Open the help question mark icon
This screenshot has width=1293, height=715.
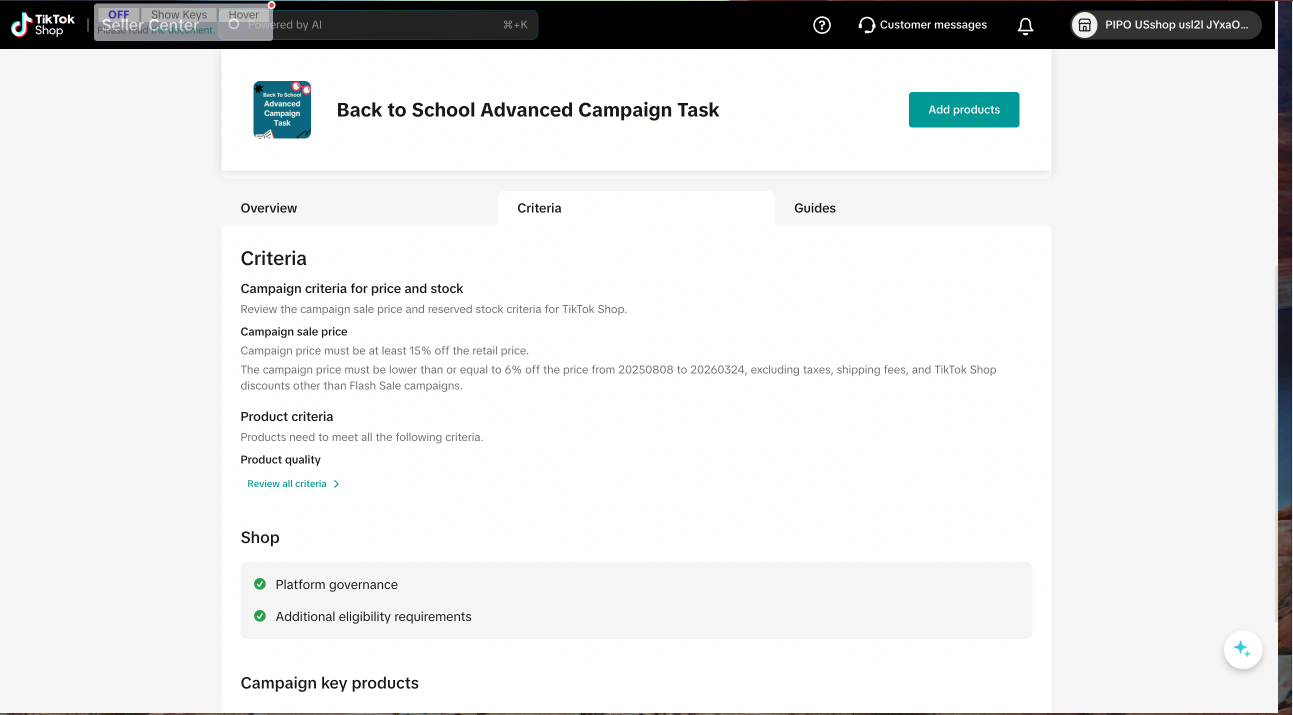pos(822,25)
